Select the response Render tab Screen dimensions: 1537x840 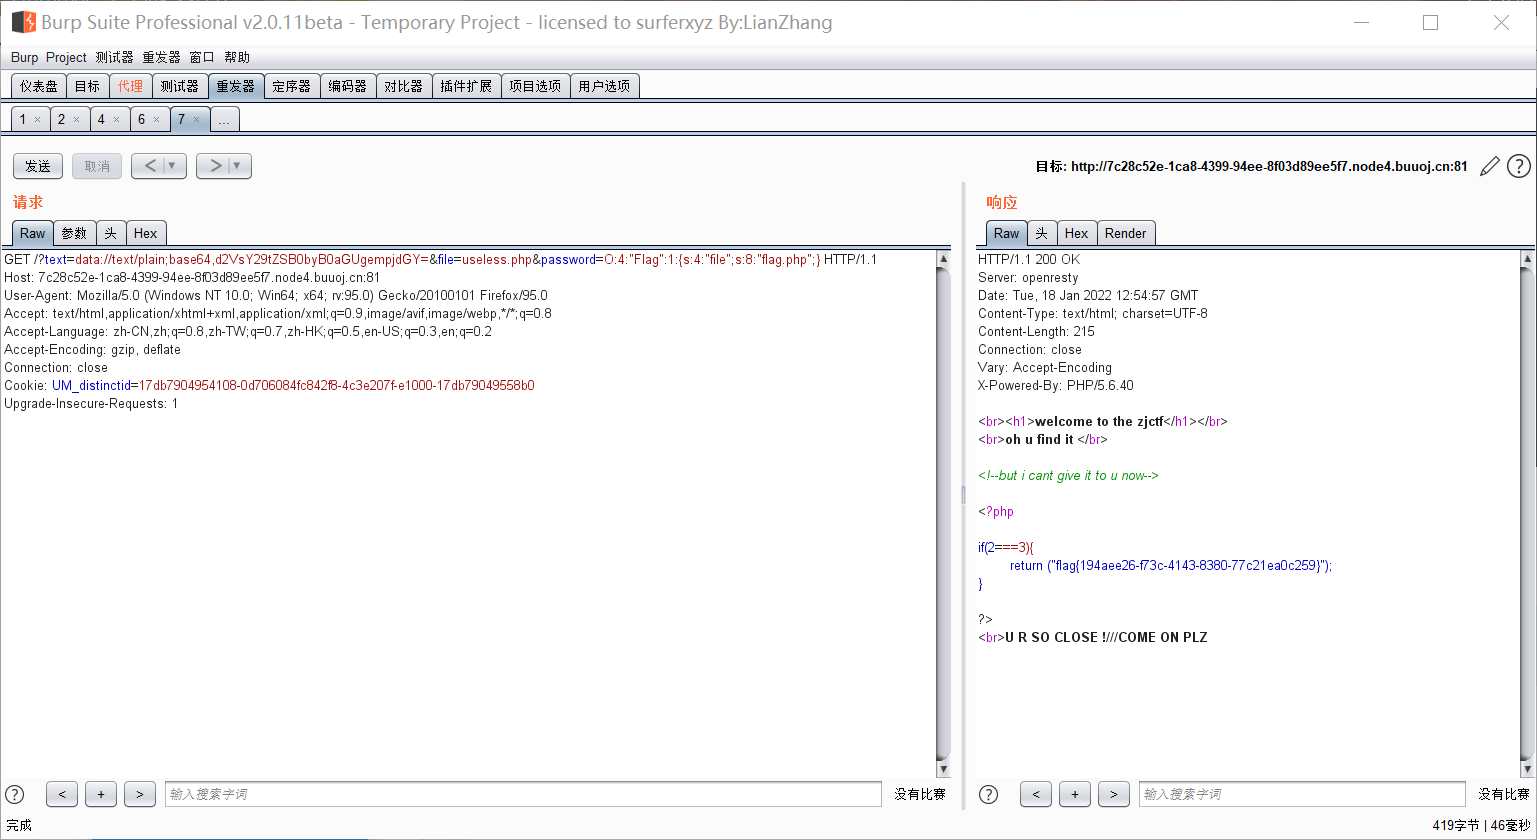[1126, 233]
